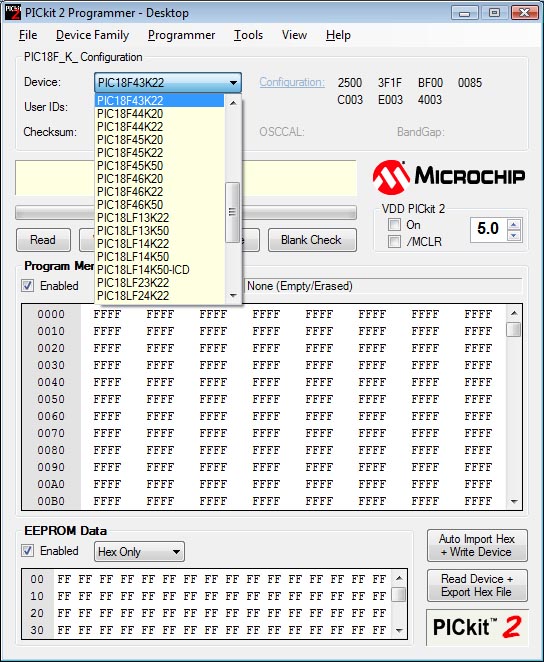This screenshot has width=544, height=662.
Task: Click the PICkit 2 title bar icon
Action: coord(12,12)
